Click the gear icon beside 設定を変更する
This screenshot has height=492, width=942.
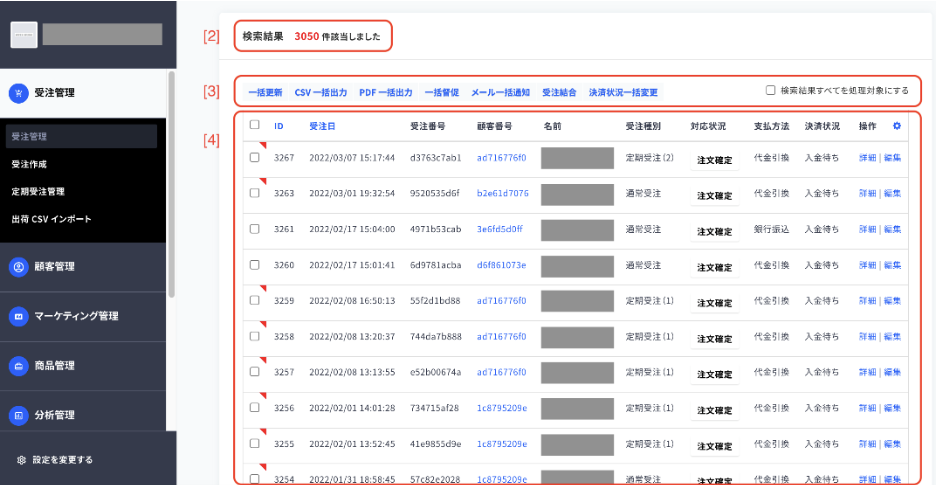22,460
